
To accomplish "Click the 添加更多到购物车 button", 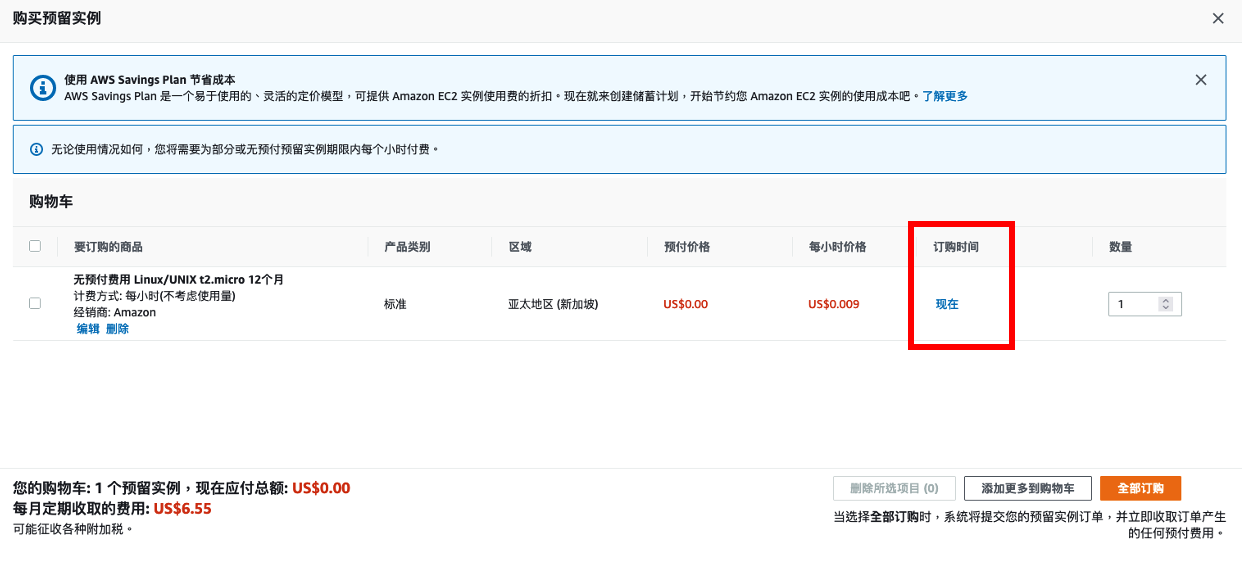I will coord(1027,488).
